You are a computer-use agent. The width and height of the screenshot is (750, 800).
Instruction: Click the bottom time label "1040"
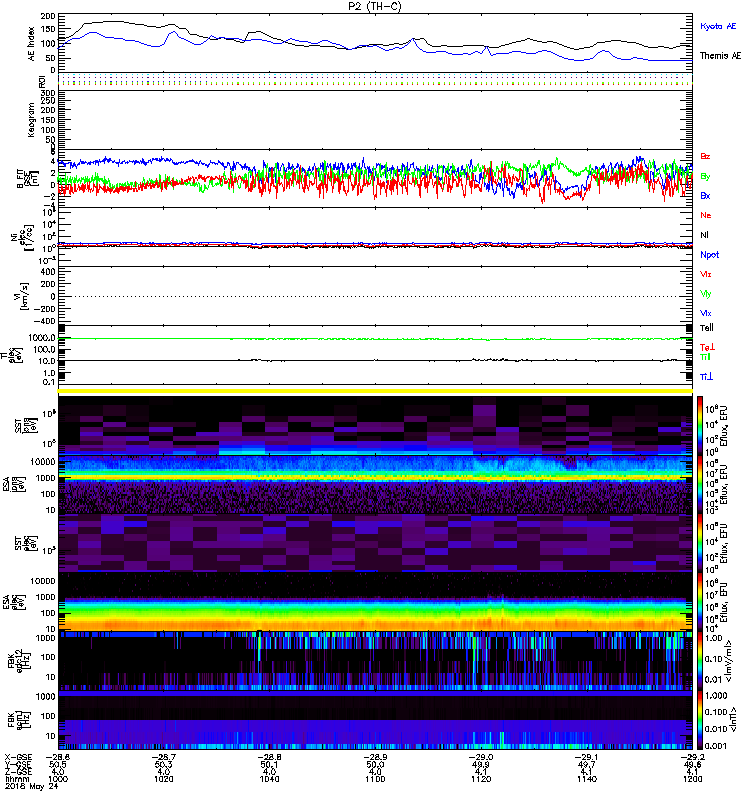point(269,779)
